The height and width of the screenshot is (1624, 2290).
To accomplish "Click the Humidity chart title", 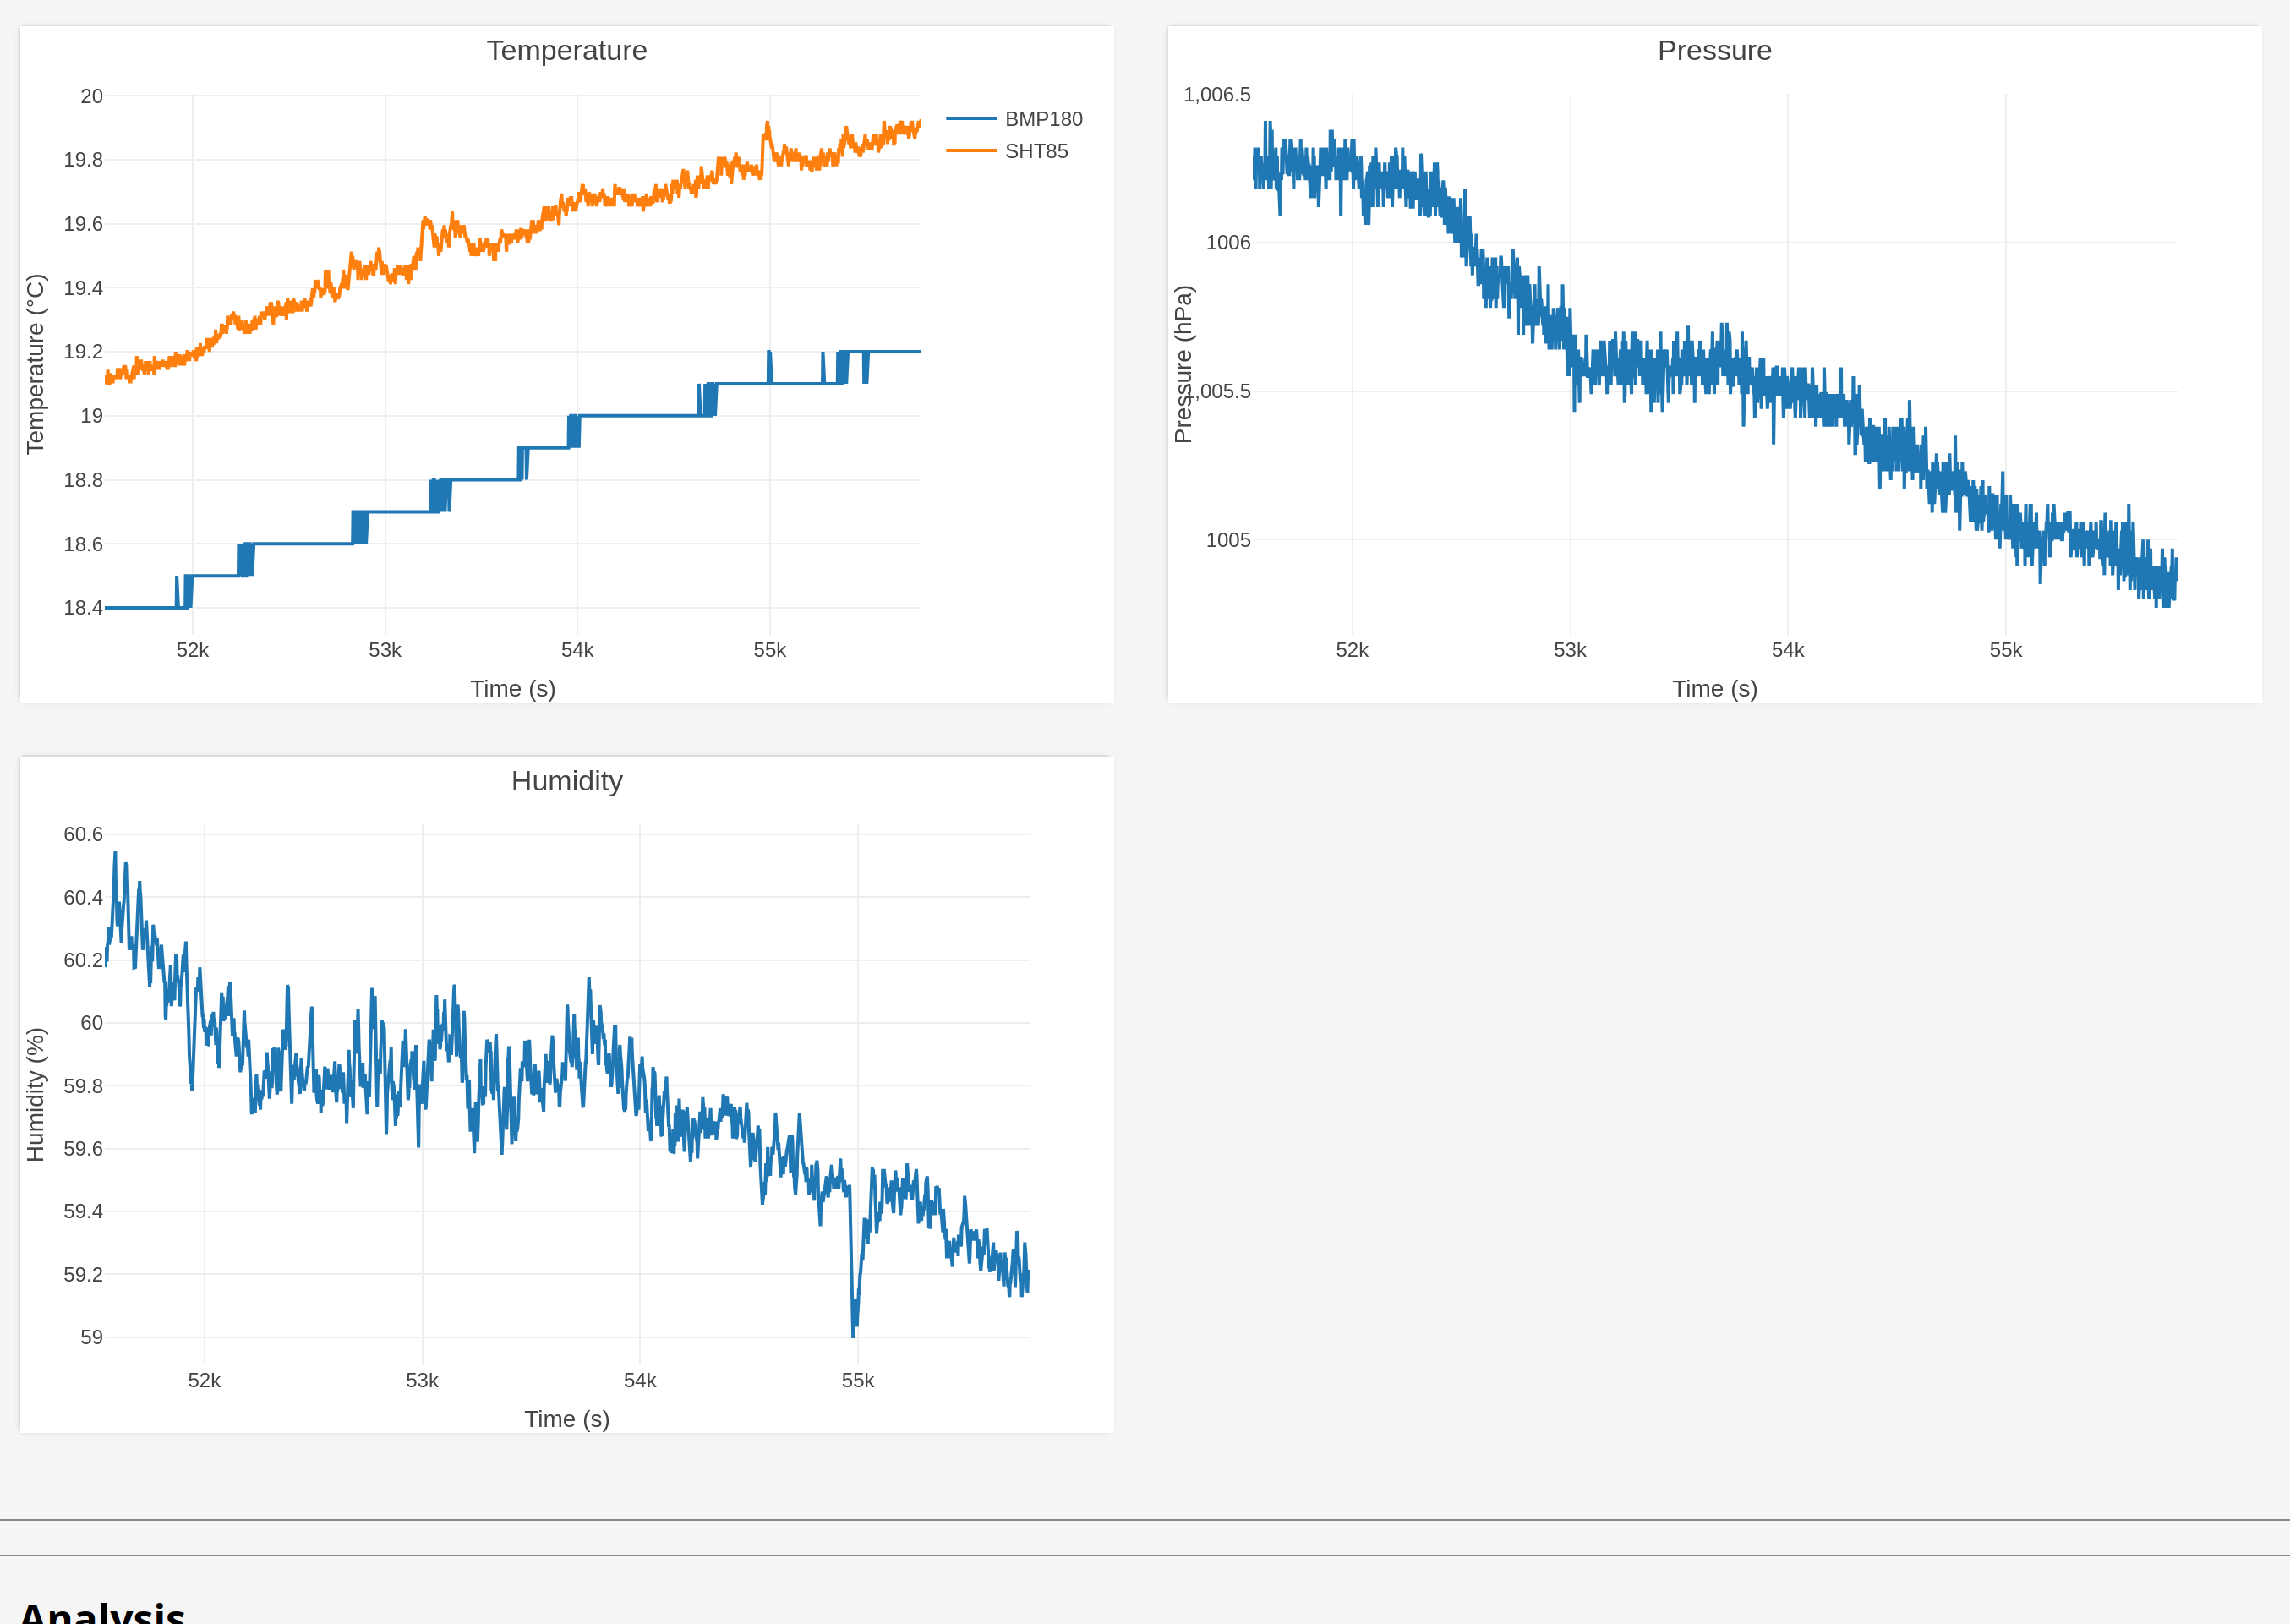I will click(x=566, y=780).
